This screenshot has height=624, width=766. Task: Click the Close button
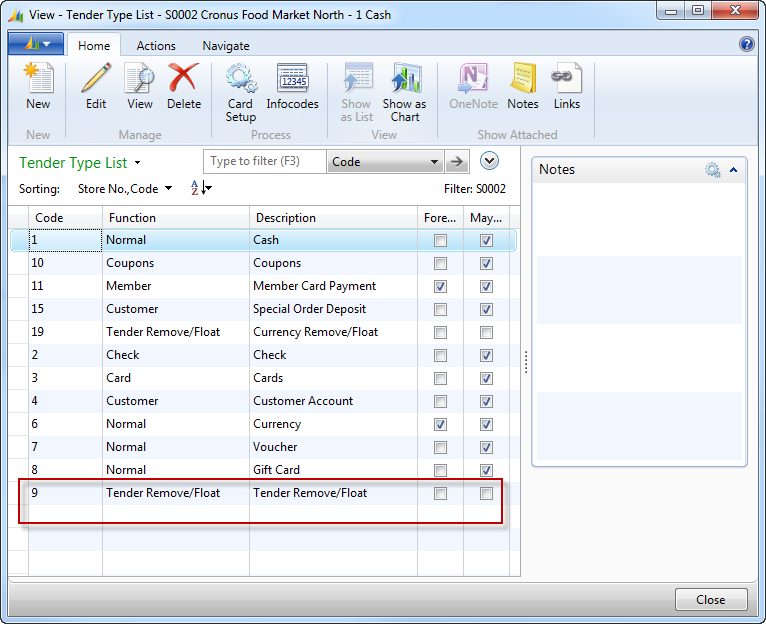tap(711, 600)
